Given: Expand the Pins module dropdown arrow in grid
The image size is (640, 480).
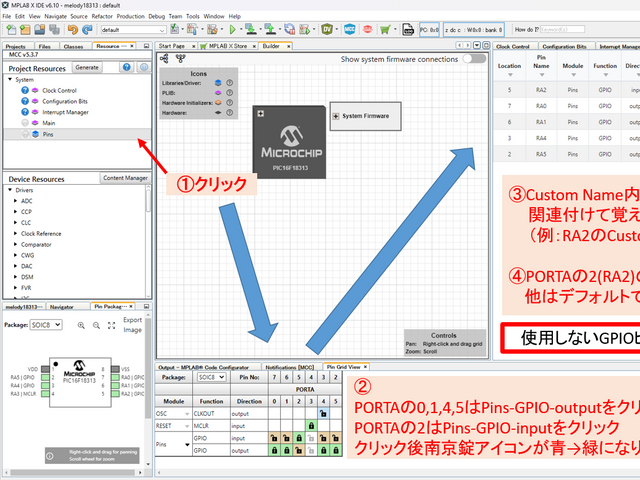Looking at the screenshot, I should (187, 444).
